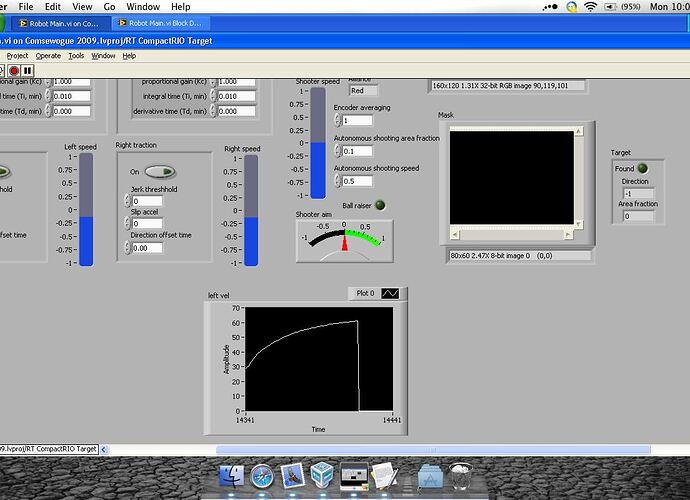Open the macOS View menu
The image size is (690, 500).
coord(82,7)
